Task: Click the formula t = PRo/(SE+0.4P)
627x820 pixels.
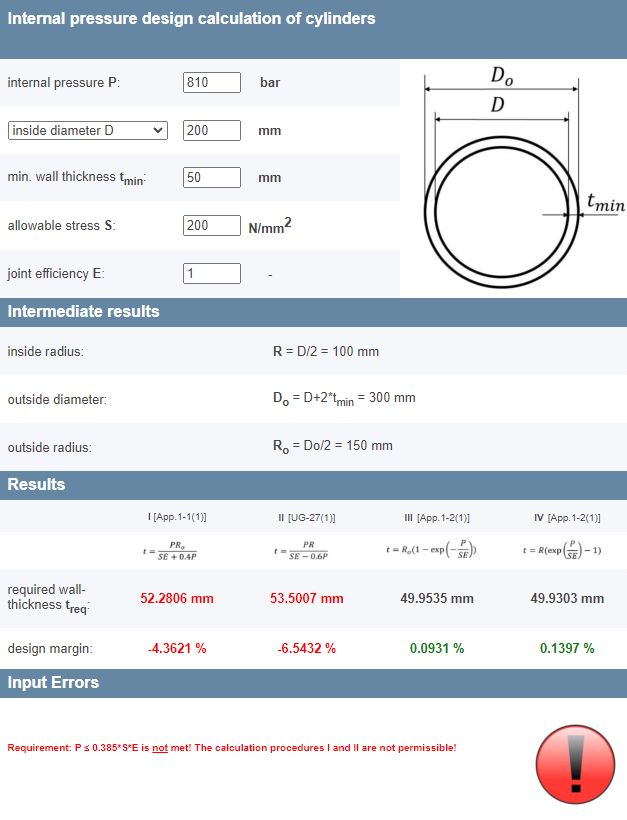Action: click(170, 551)
